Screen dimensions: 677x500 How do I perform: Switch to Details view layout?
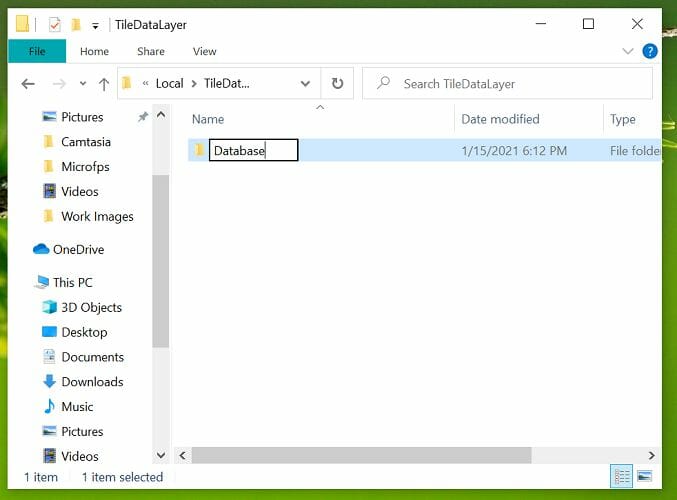[621, 476]
